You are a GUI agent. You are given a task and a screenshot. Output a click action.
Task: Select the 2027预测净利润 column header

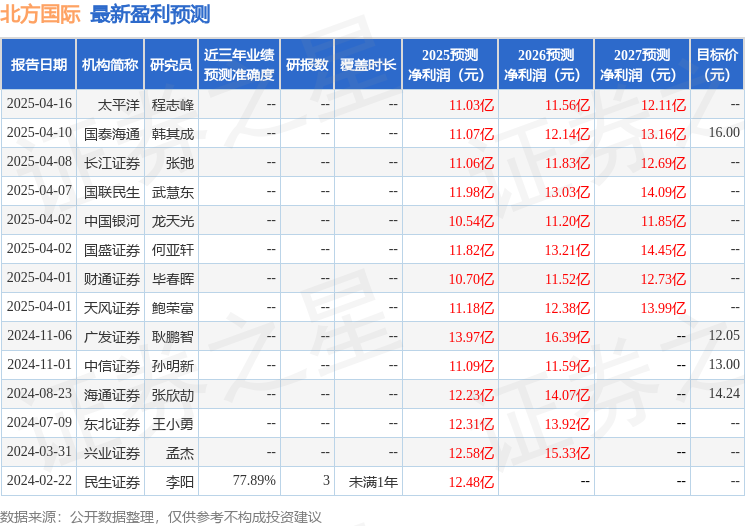[642, 65]
